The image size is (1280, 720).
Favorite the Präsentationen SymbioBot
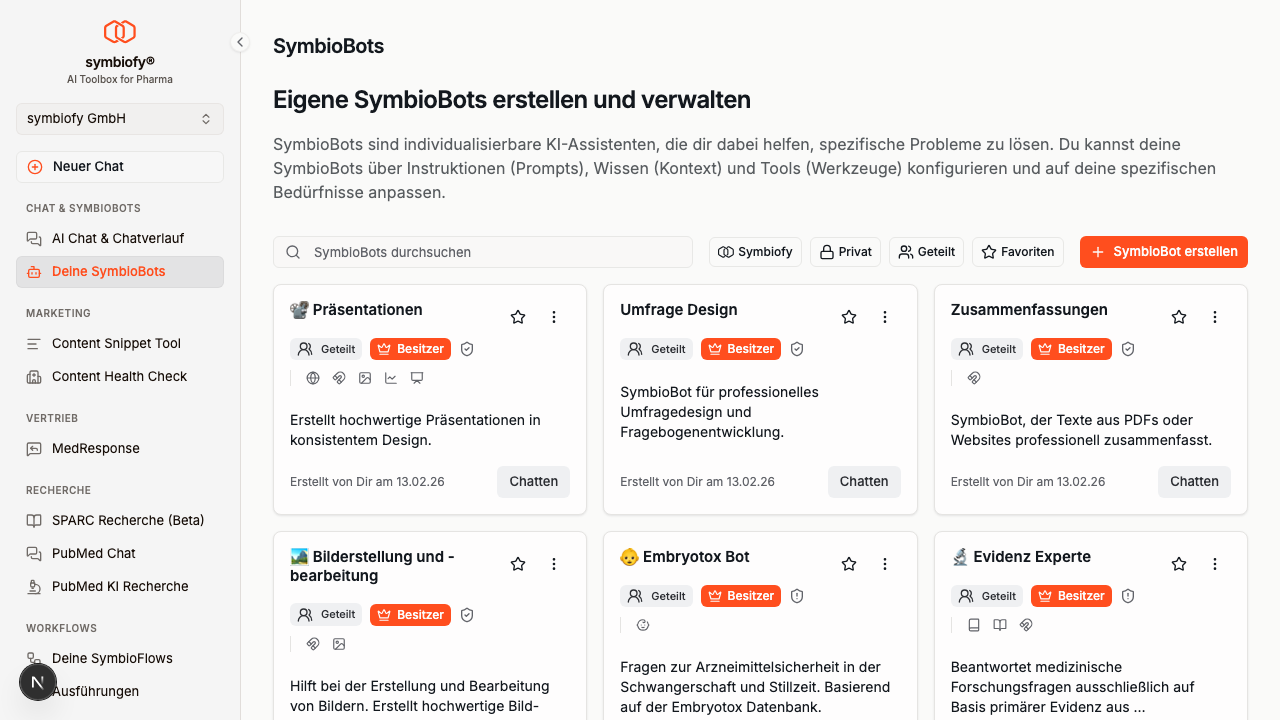(518, 316)
